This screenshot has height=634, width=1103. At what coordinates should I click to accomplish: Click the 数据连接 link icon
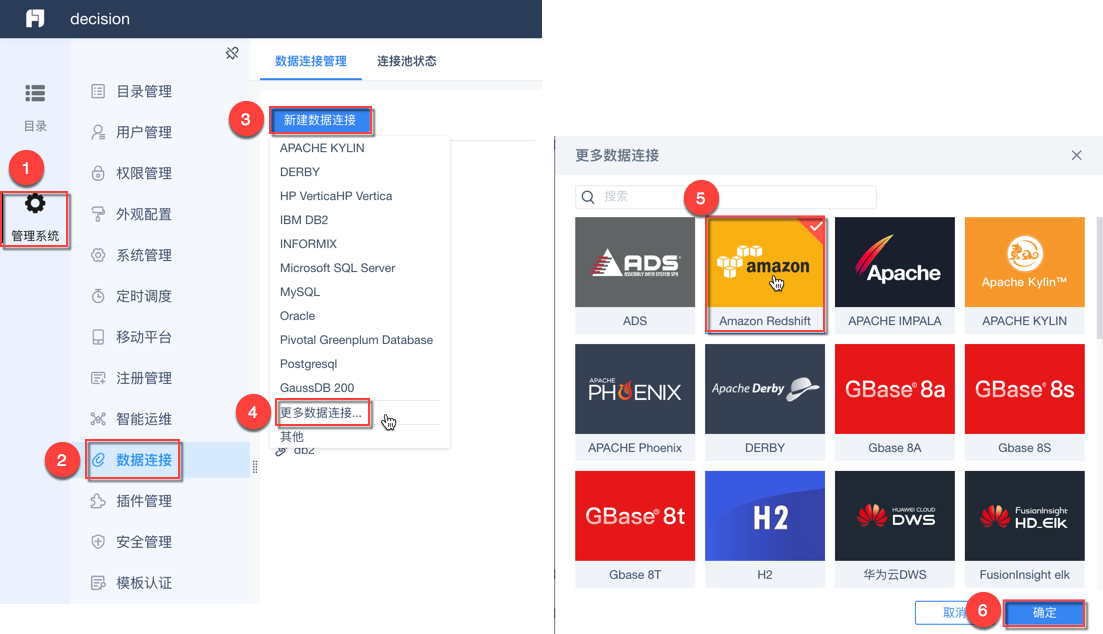pyautogui.click(x=98, y=459)
